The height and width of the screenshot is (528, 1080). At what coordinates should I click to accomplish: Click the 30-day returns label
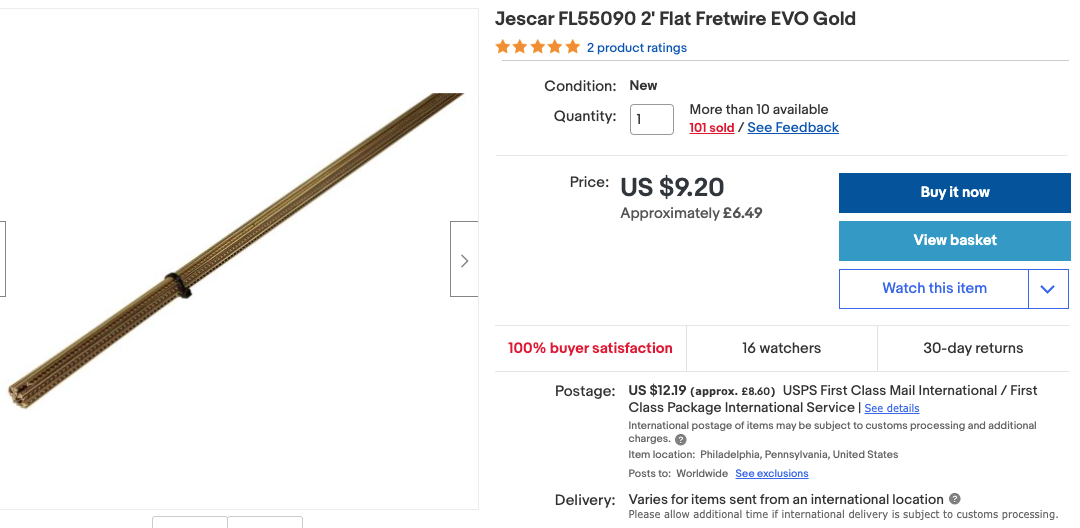972,348
